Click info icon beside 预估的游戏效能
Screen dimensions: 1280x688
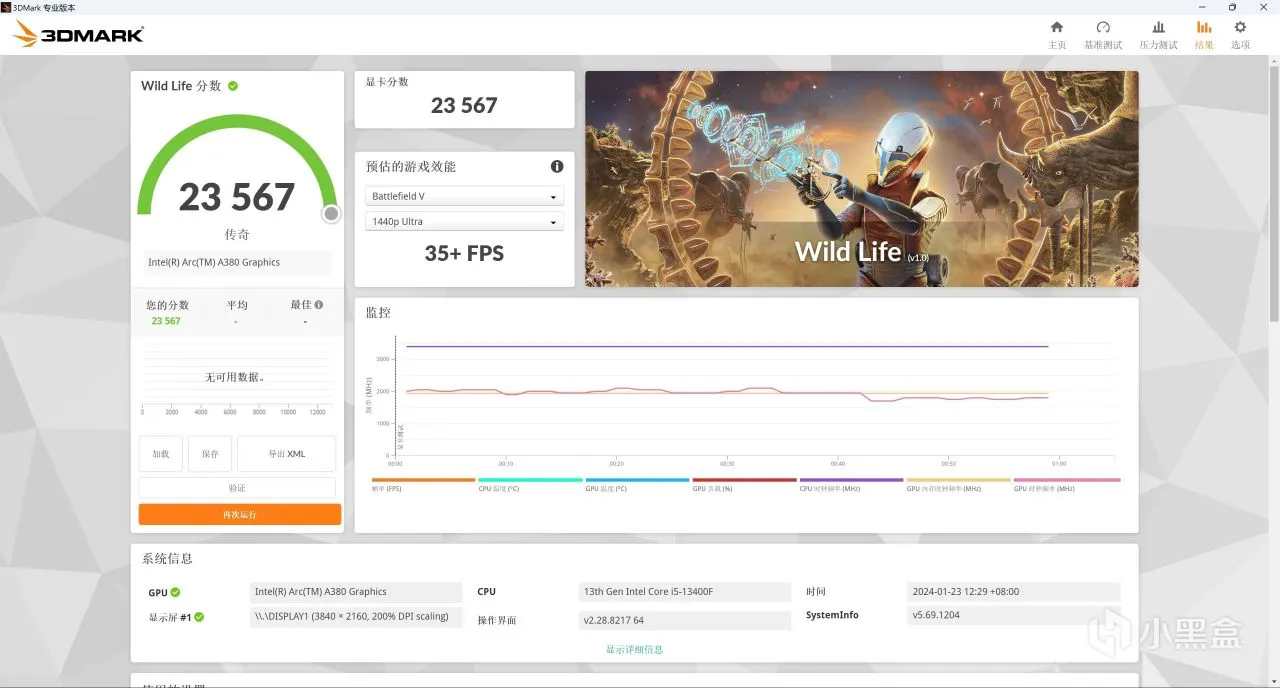(557, 167)
